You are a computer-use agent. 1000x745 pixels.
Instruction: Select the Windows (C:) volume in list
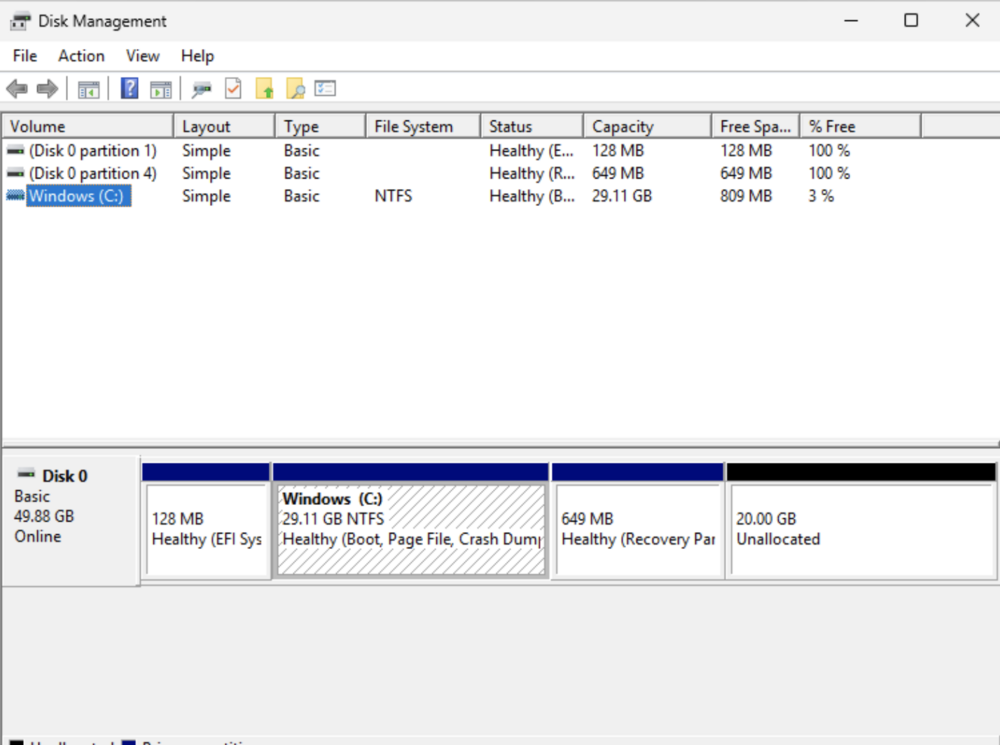coord(78,196)
